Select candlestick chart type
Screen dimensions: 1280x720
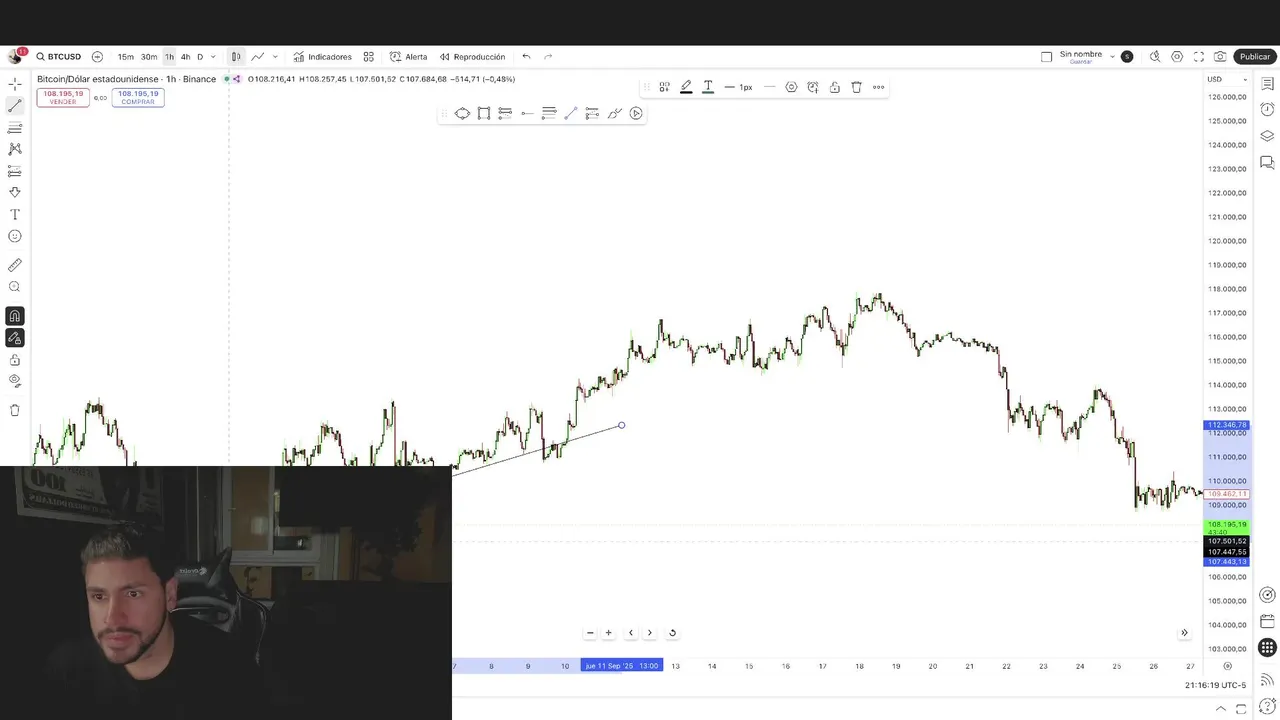[236, 57]
